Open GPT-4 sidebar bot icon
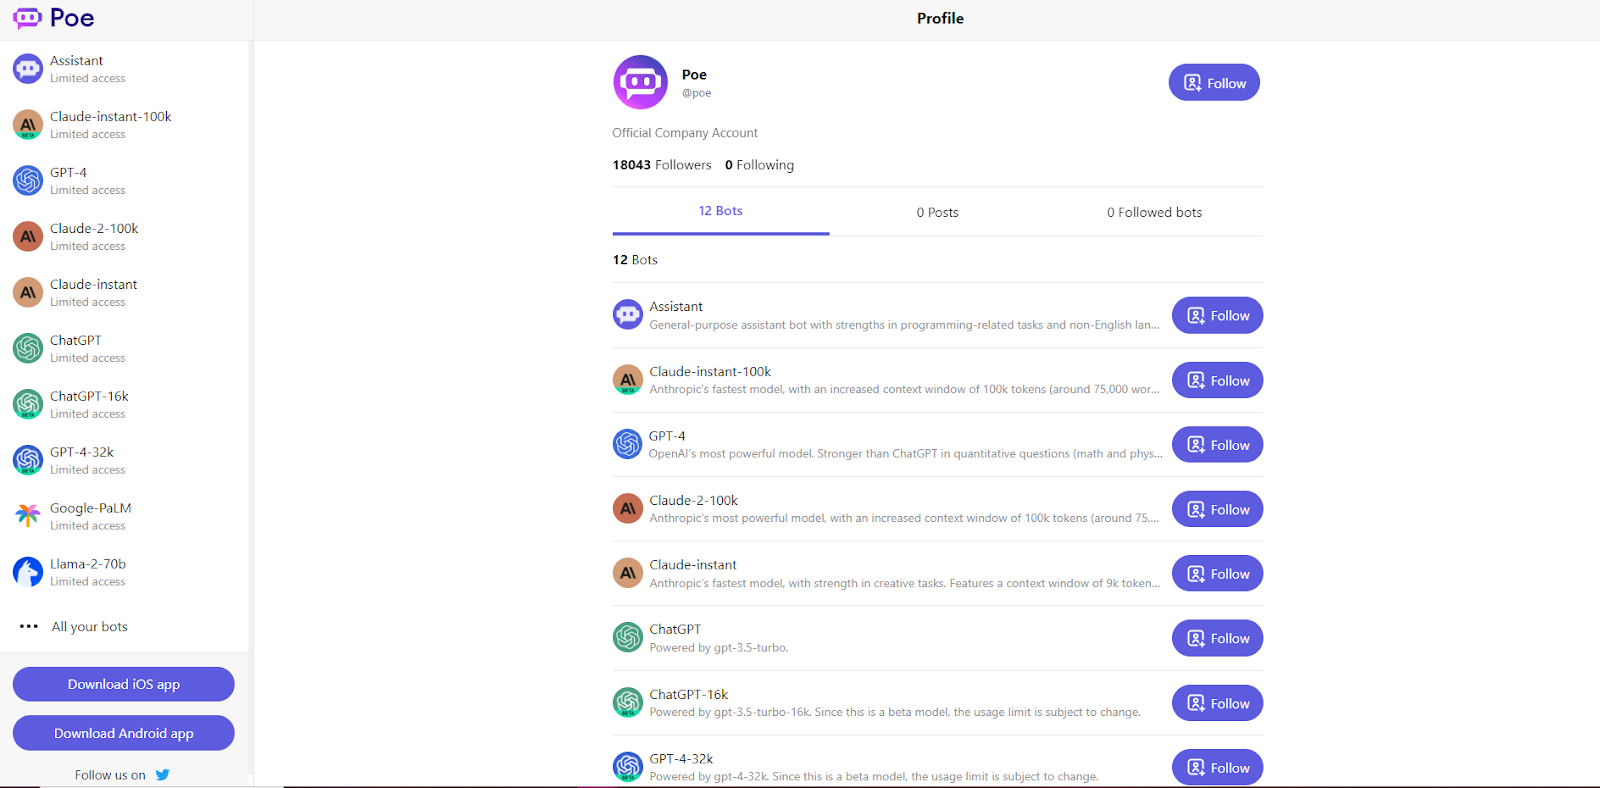 click(28, 181)
